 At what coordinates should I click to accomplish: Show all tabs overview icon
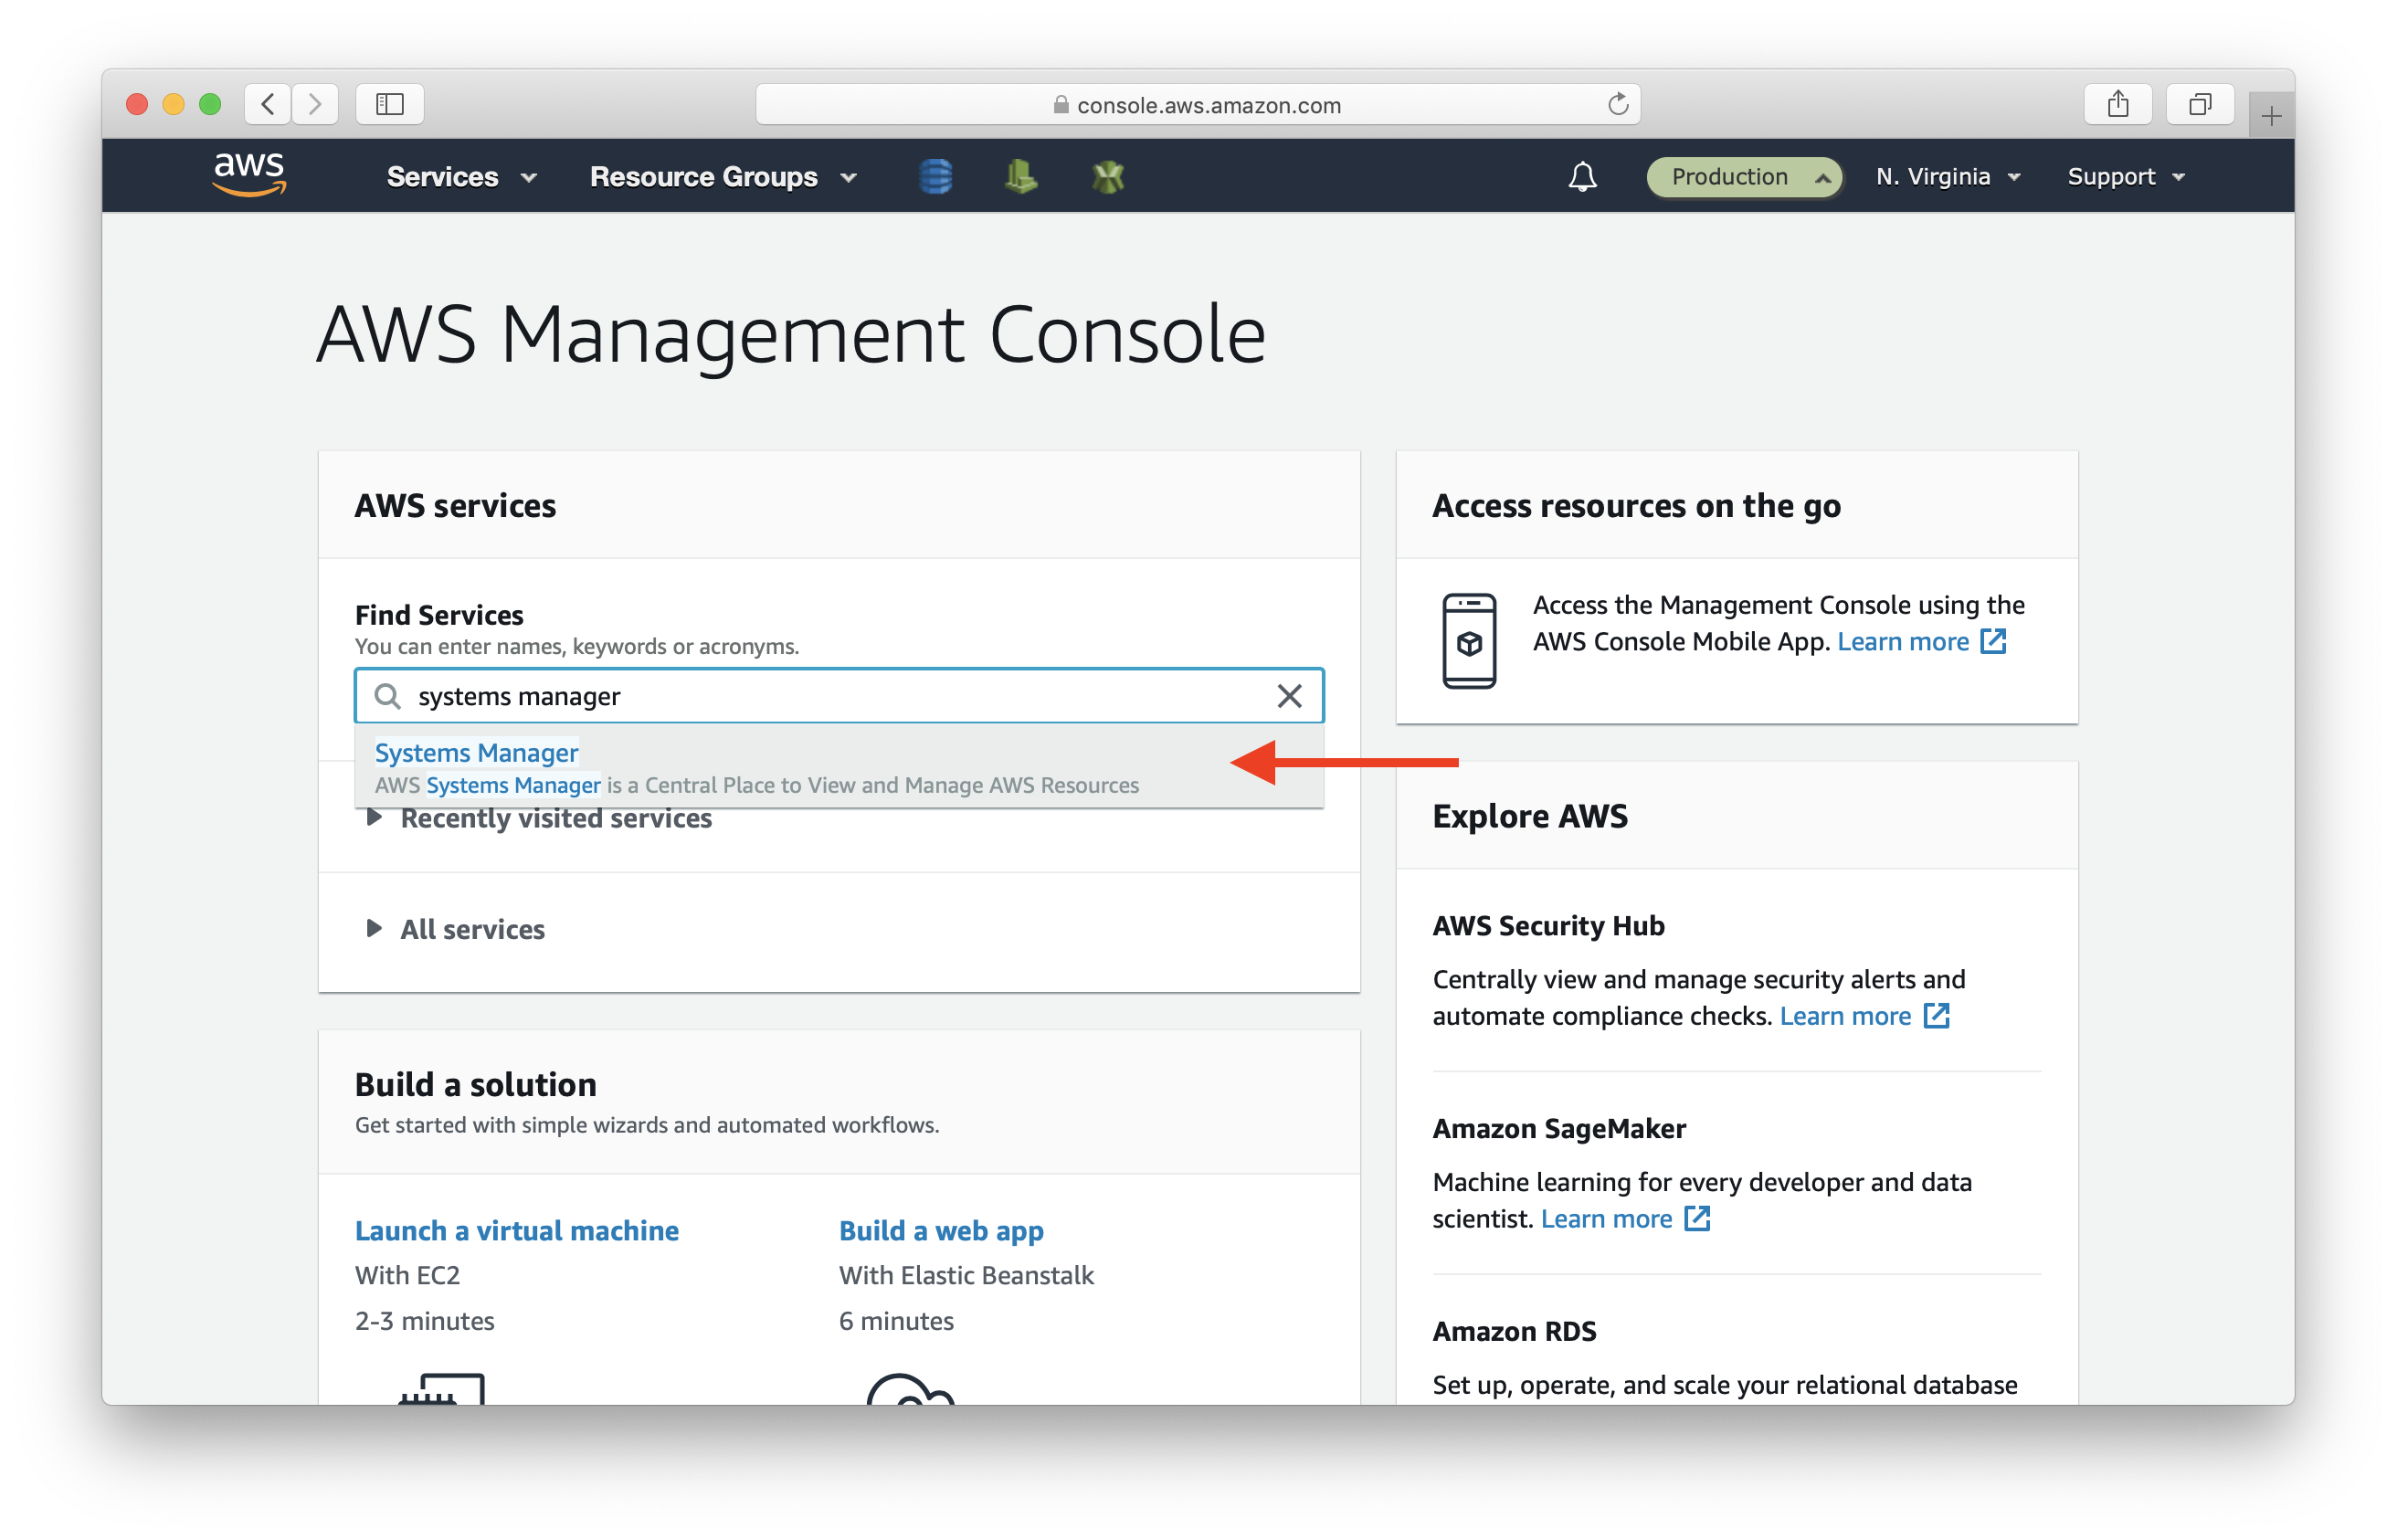click(x=2200, y=104)
